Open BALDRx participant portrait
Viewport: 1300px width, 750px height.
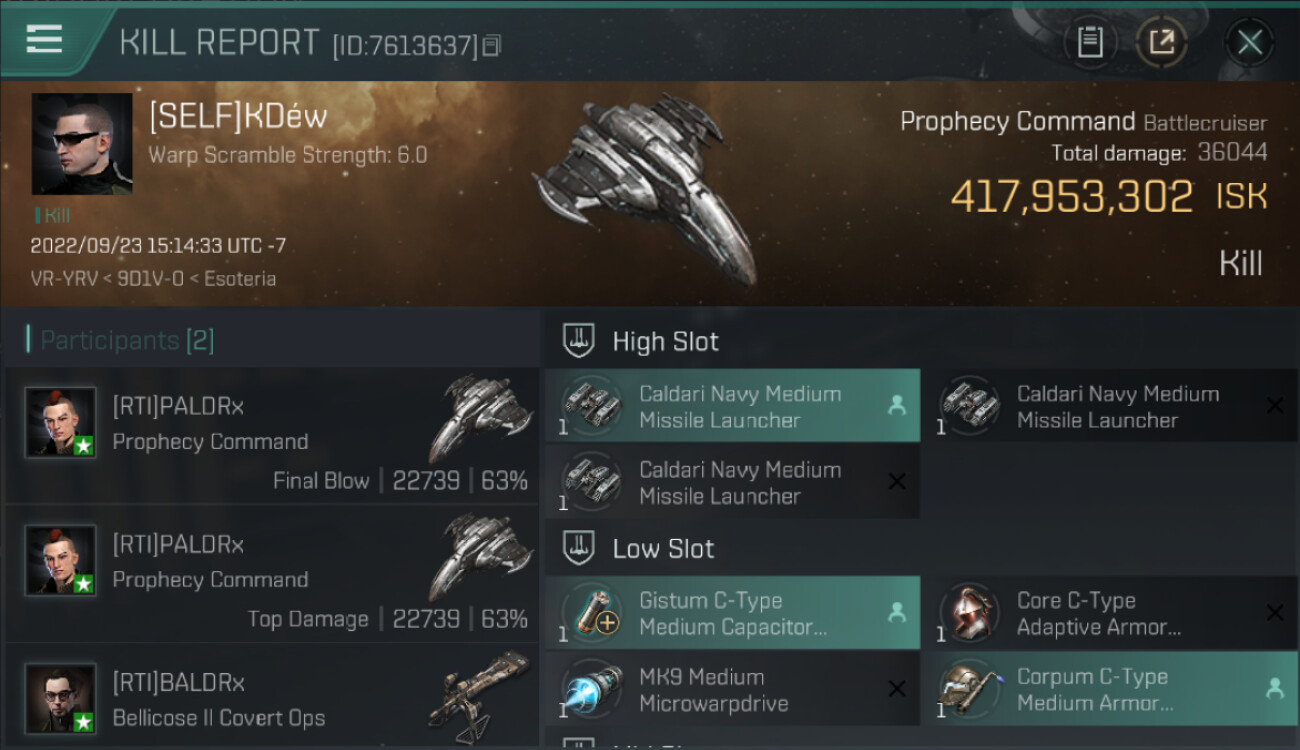coord(60,698)
